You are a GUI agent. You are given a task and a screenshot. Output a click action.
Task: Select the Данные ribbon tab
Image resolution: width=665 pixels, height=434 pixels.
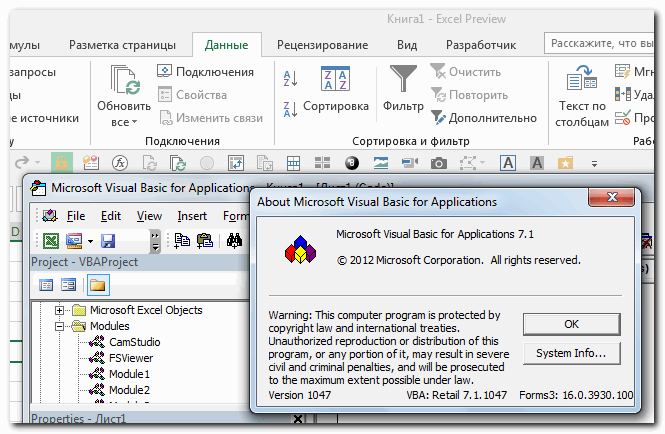(x=226, y=45)
